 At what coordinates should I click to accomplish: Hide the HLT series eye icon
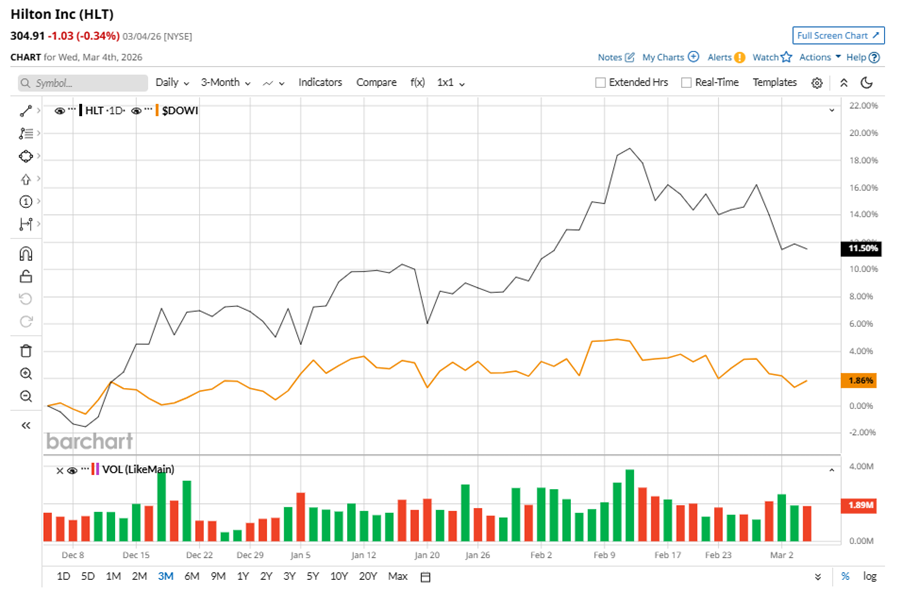(x=59, y=111)
